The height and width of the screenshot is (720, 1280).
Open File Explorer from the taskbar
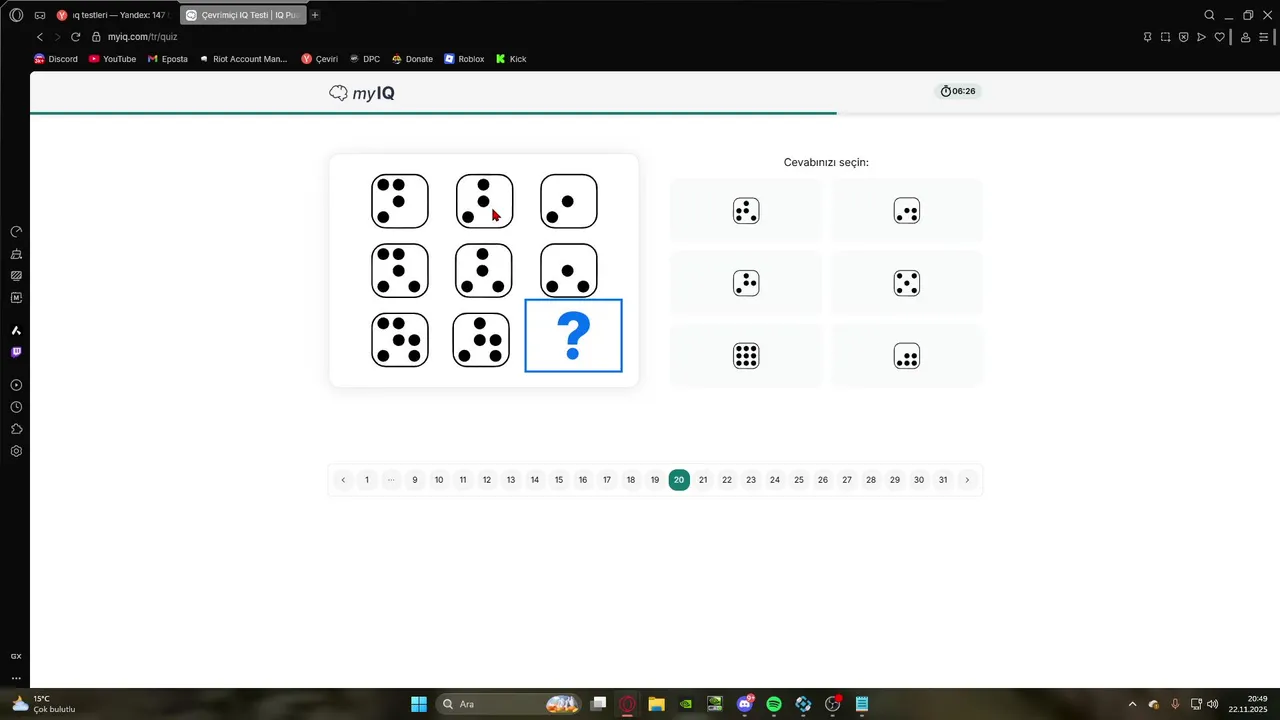pos(656,704)
